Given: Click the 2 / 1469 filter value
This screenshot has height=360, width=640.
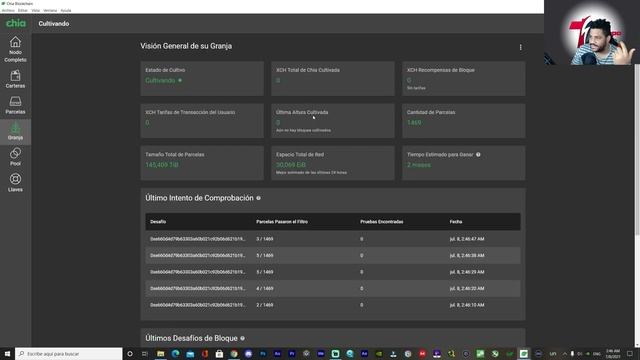Looking at the screenshot, I should coord(265,305).
